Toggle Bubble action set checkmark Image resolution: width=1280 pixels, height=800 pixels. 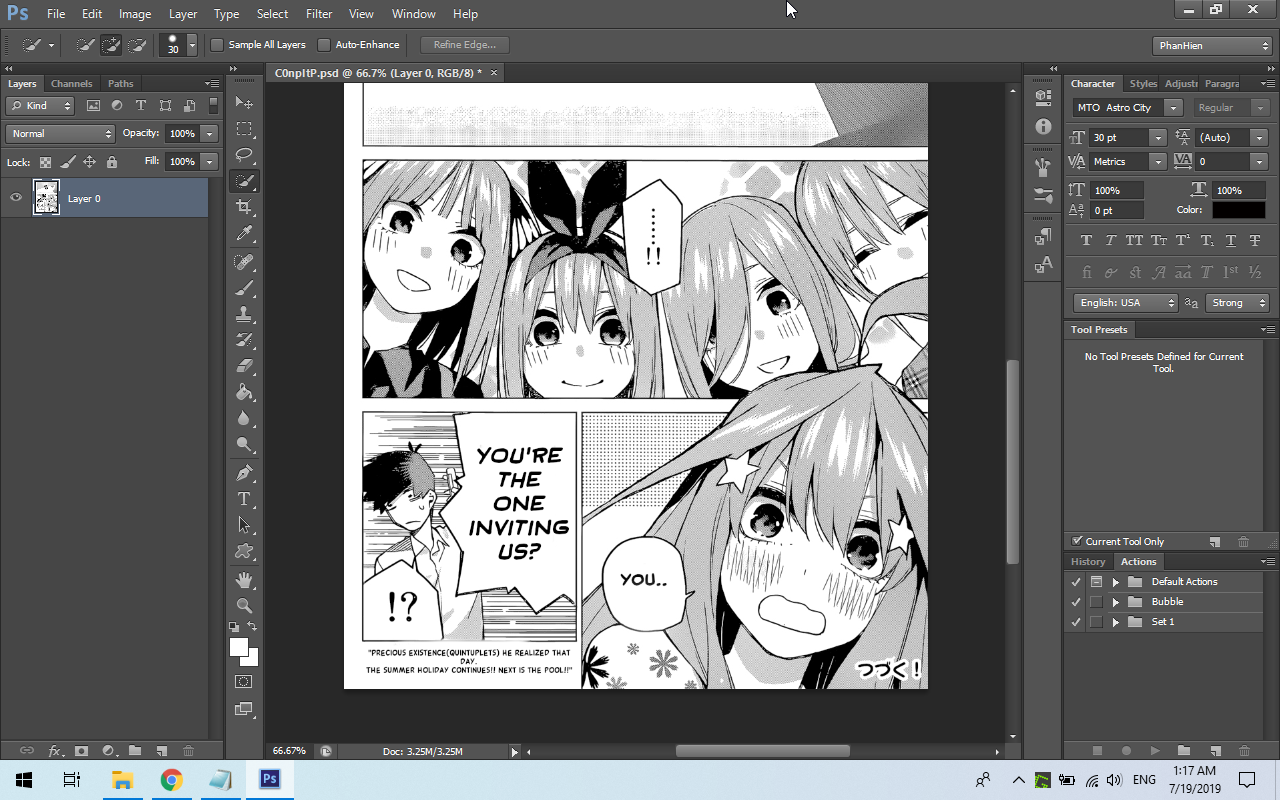[x=1076, y=602]
